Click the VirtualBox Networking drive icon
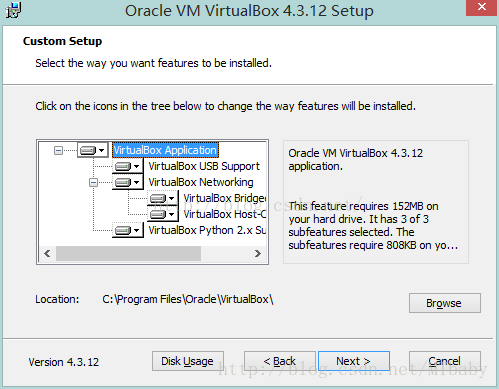499x389 pixels. pos(123,182)
